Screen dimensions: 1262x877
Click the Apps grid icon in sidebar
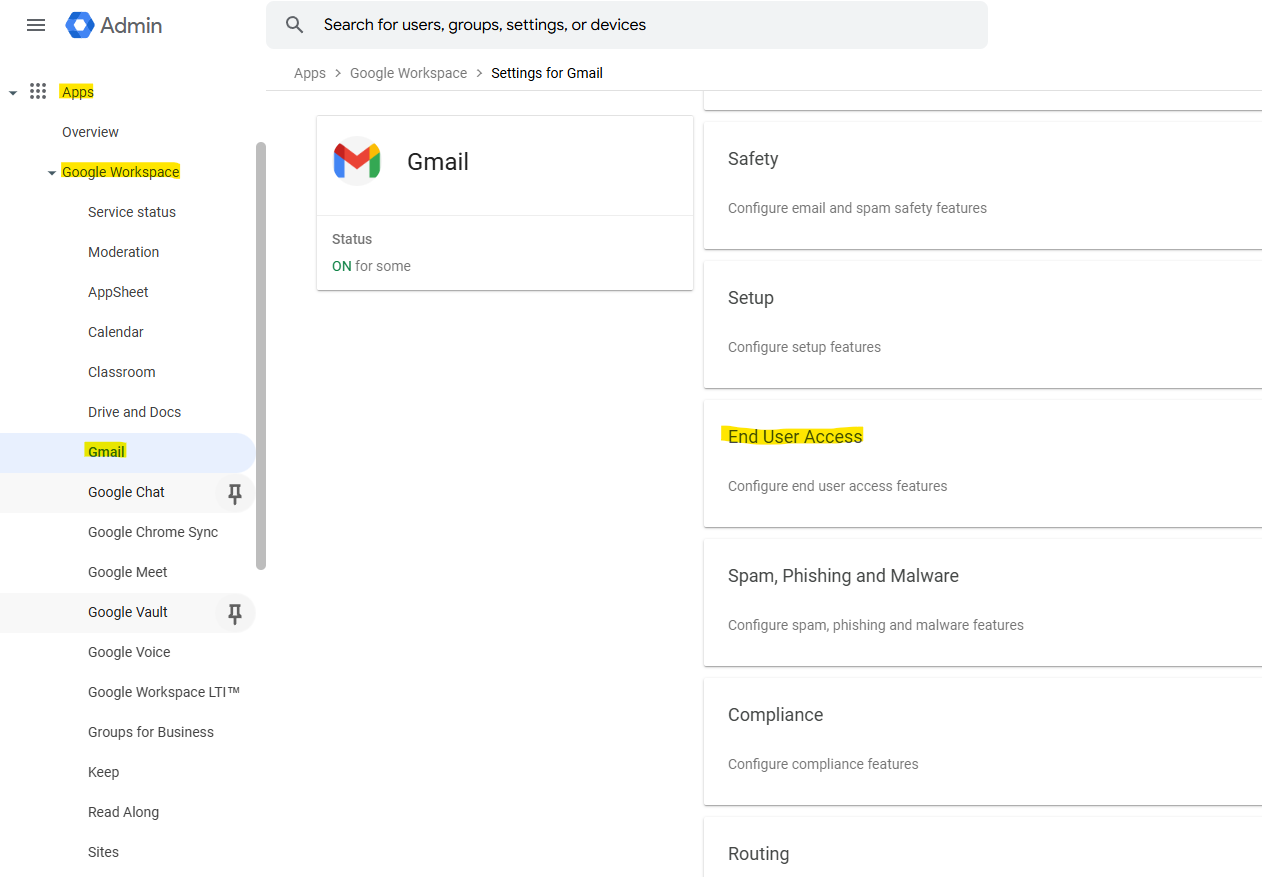click(38, 92)
